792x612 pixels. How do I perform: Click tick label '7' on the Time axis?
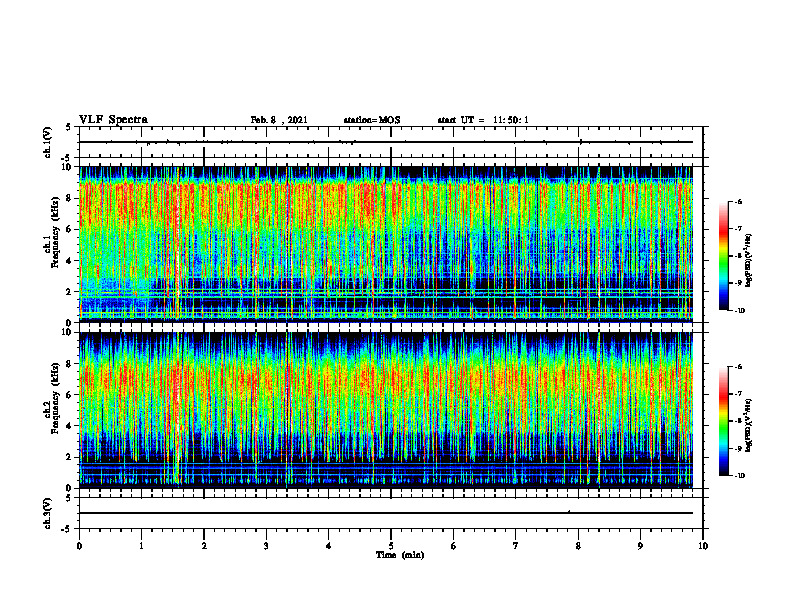coord(516,546)
